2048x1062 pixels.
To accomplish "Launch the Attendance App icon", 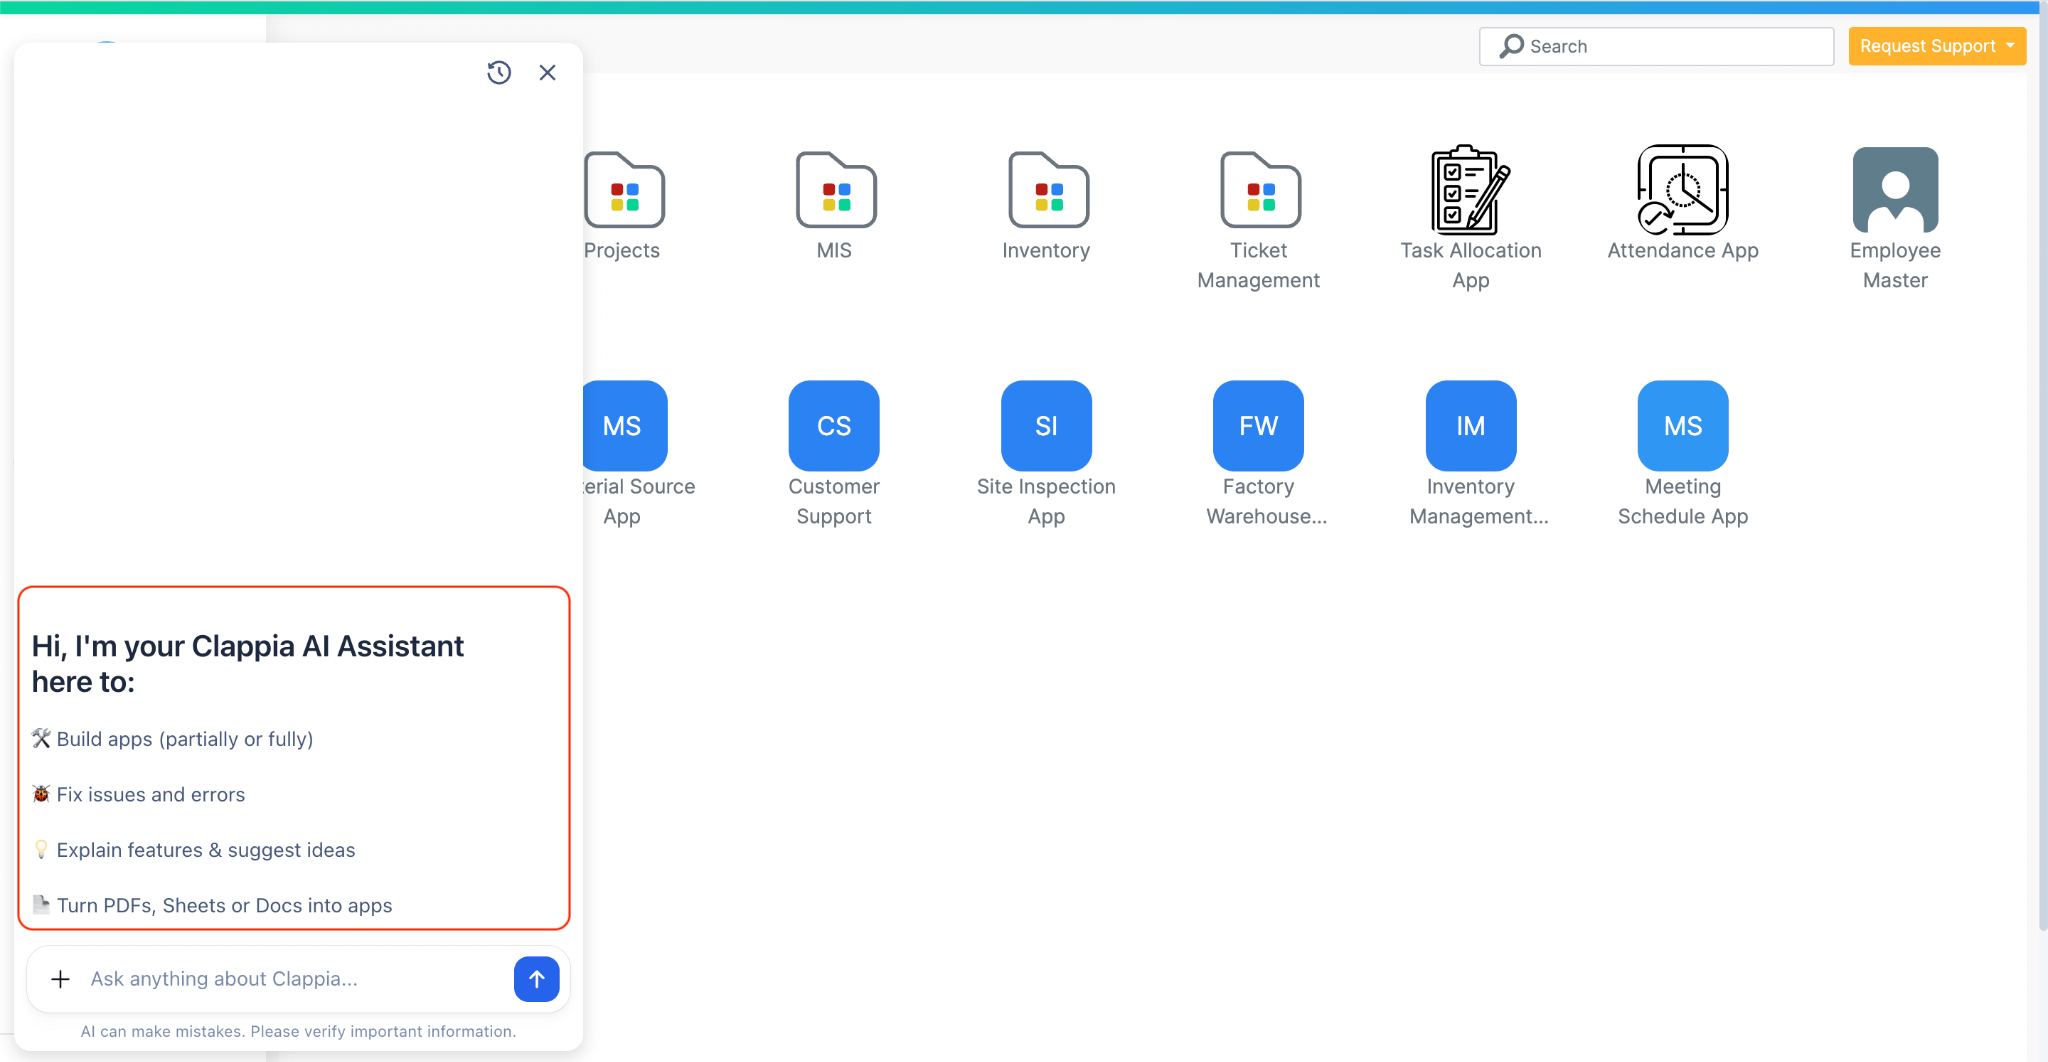I will pos(1683,189).
